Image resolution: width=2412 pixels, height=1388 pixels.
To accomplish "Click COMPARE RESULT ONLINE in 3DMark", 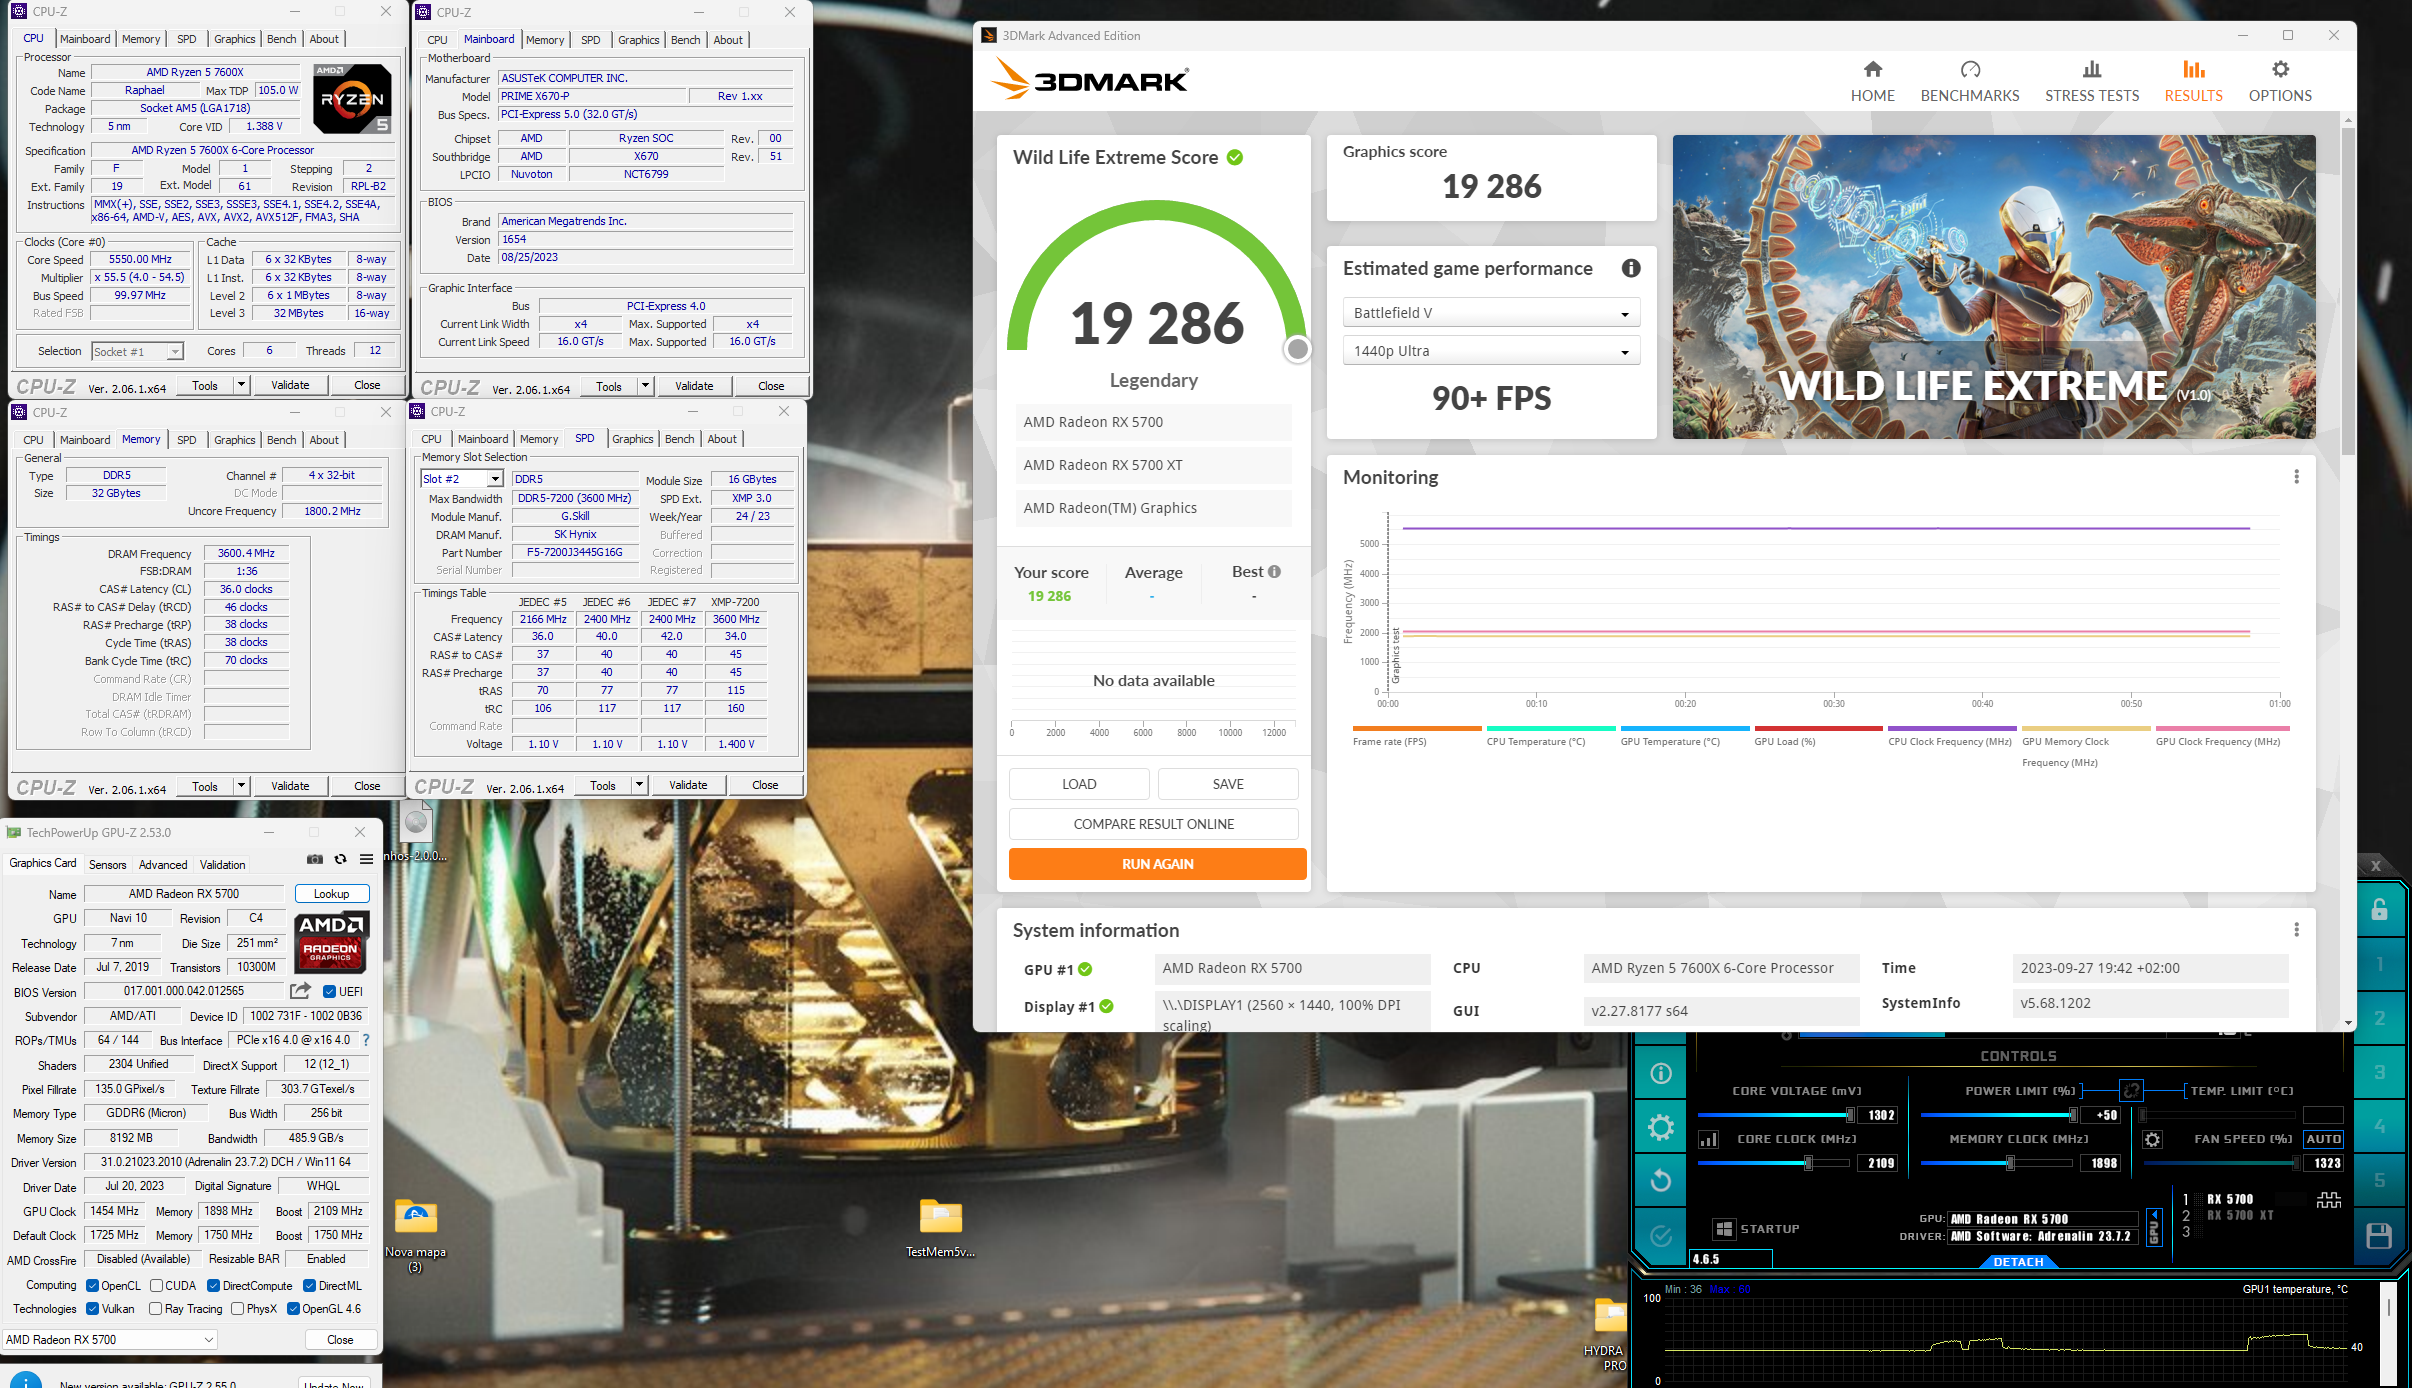I will [x=1153, y=824].
